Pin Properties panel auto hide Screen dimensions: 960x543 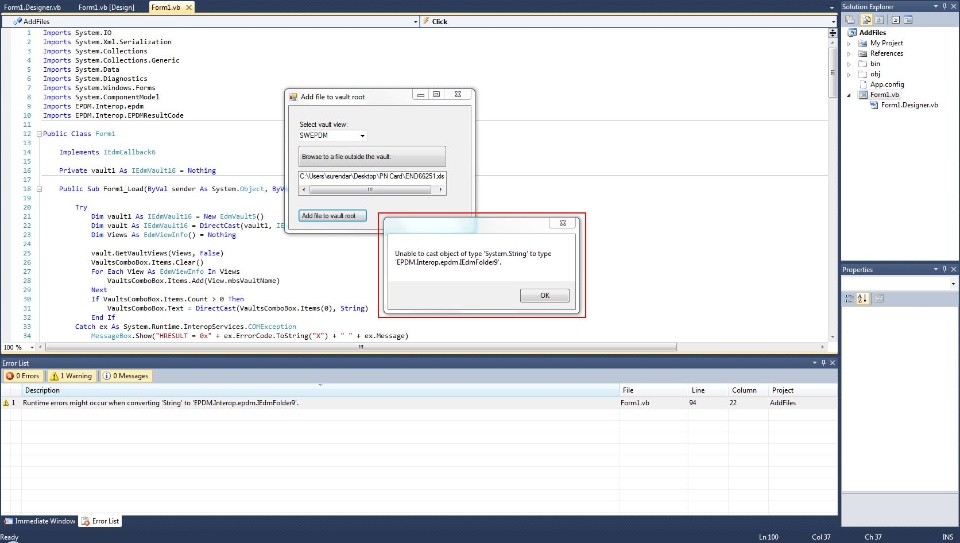coord(945,269)
